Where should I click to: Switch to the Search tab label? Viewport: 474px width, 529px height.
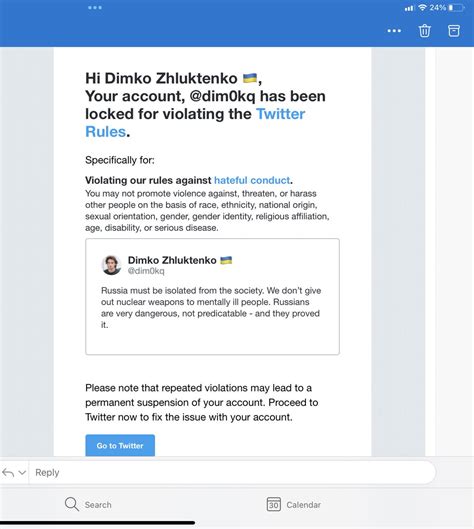(x=98, y=505)
